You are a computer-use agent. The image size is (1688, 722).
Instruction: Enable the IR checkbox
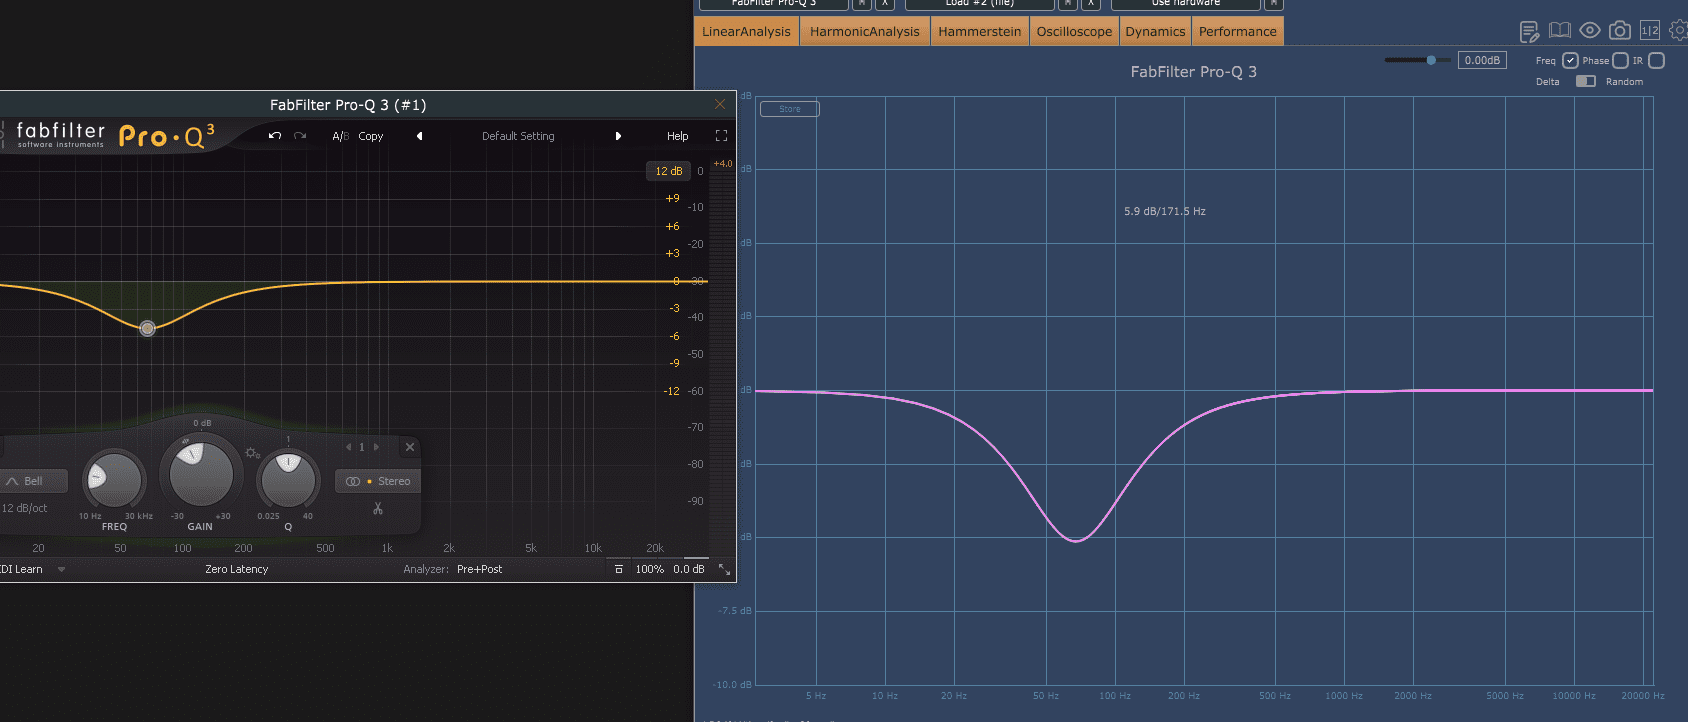[x=1656, y=61]
